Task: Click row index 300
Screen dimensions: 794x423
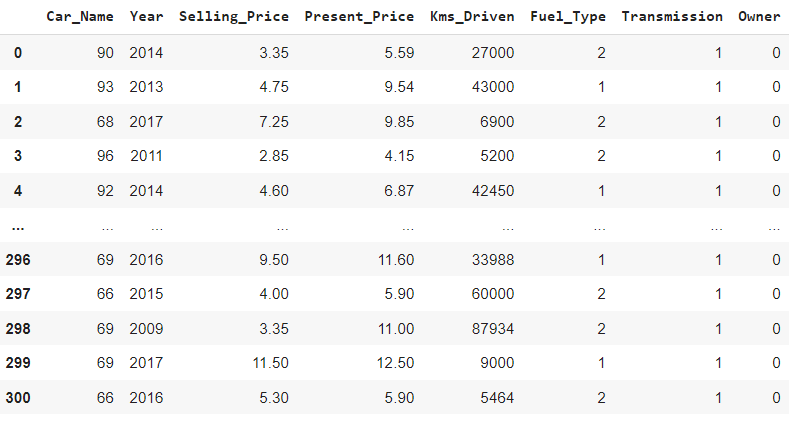Action: tap(19, 399)
